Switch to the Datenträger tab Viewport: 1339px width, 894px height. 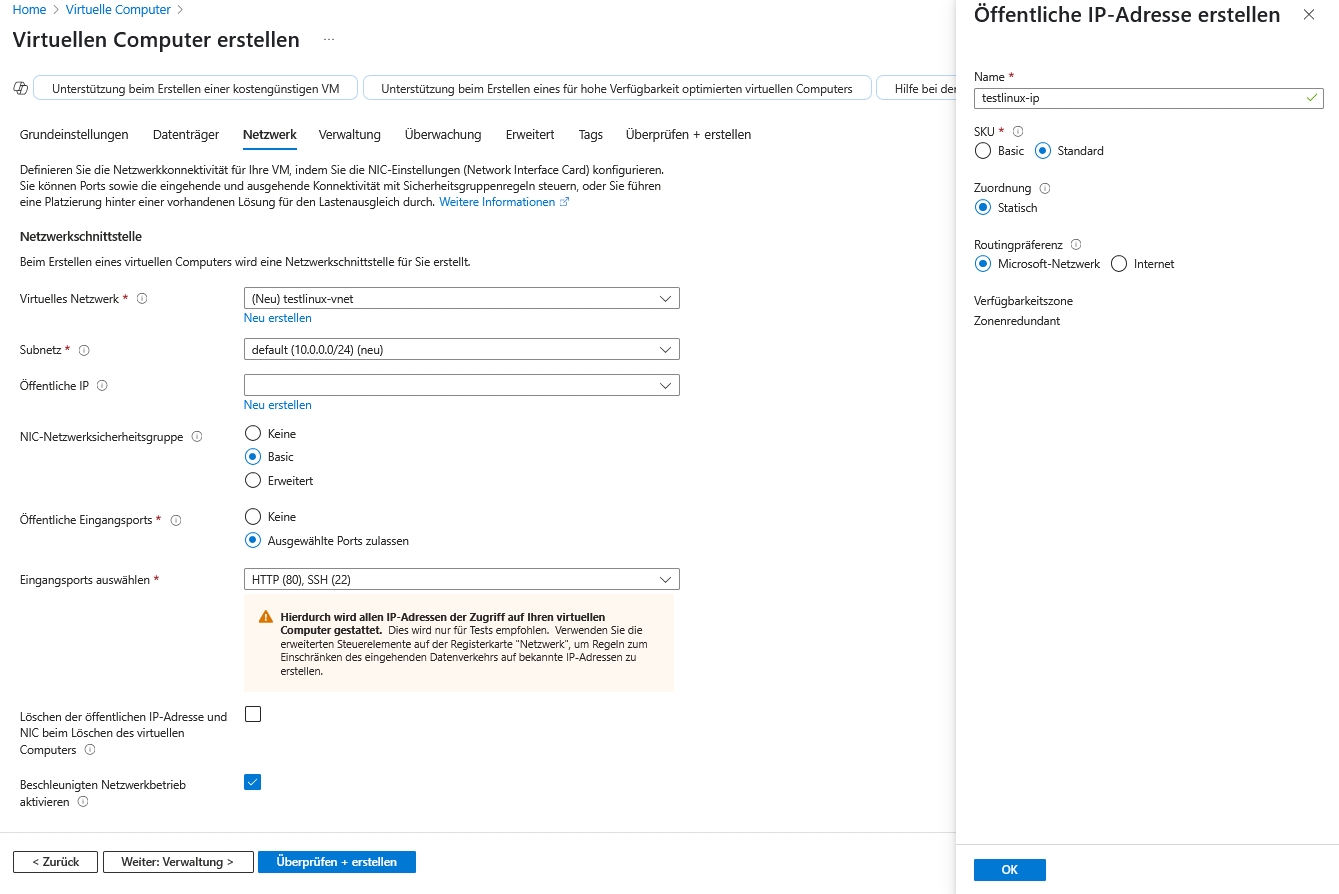185,135
